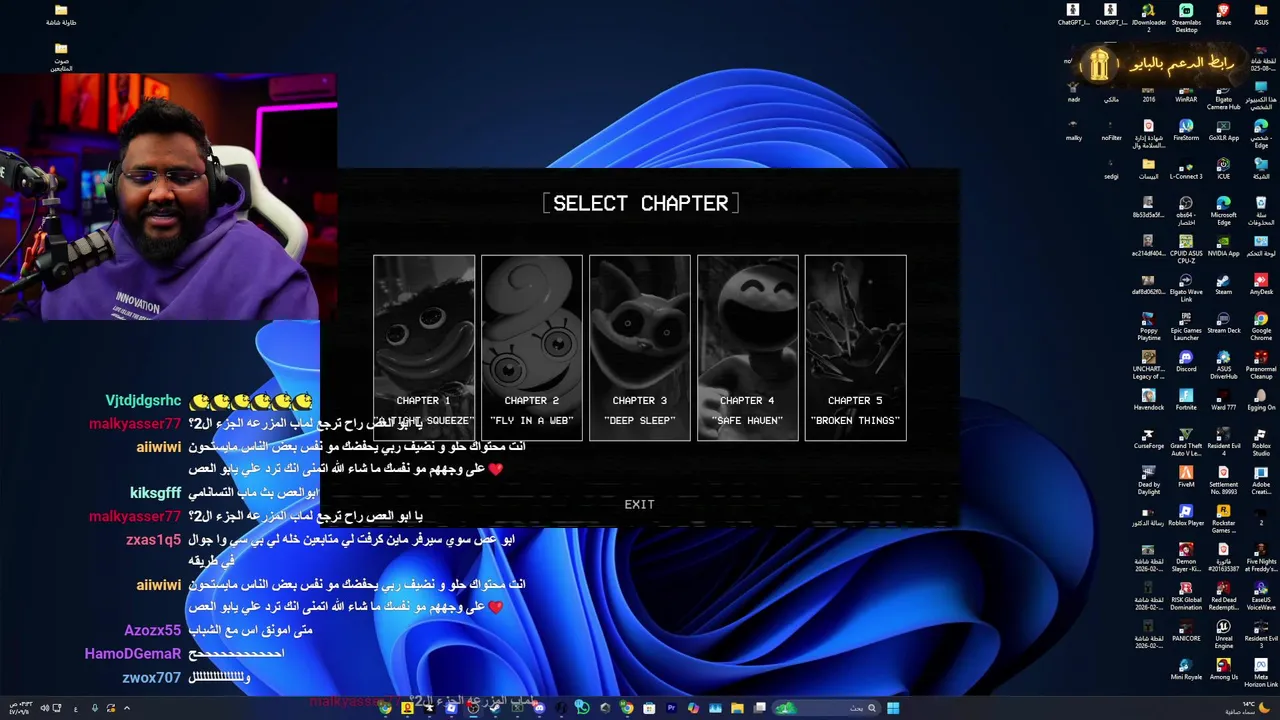Open Among Us desktop shortcut
Image resolution: width=1280 pixels, height=720 pixels.
(x=1223, y=668)
